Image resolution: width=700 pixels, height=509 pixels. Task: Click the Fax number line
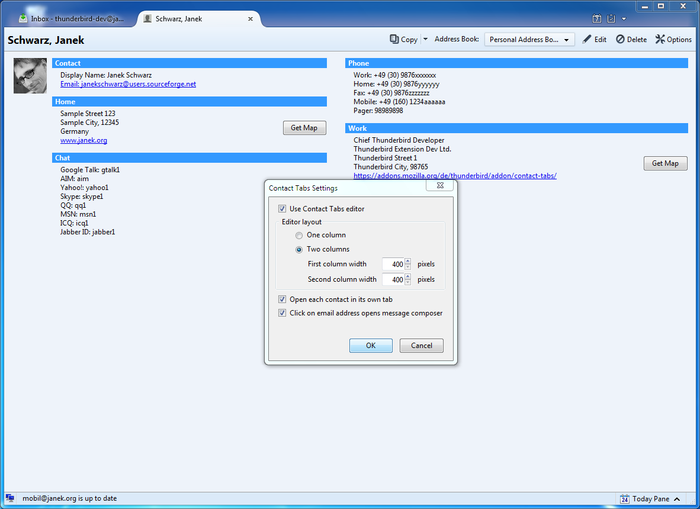pyautogui.click(x=392, y=93)
